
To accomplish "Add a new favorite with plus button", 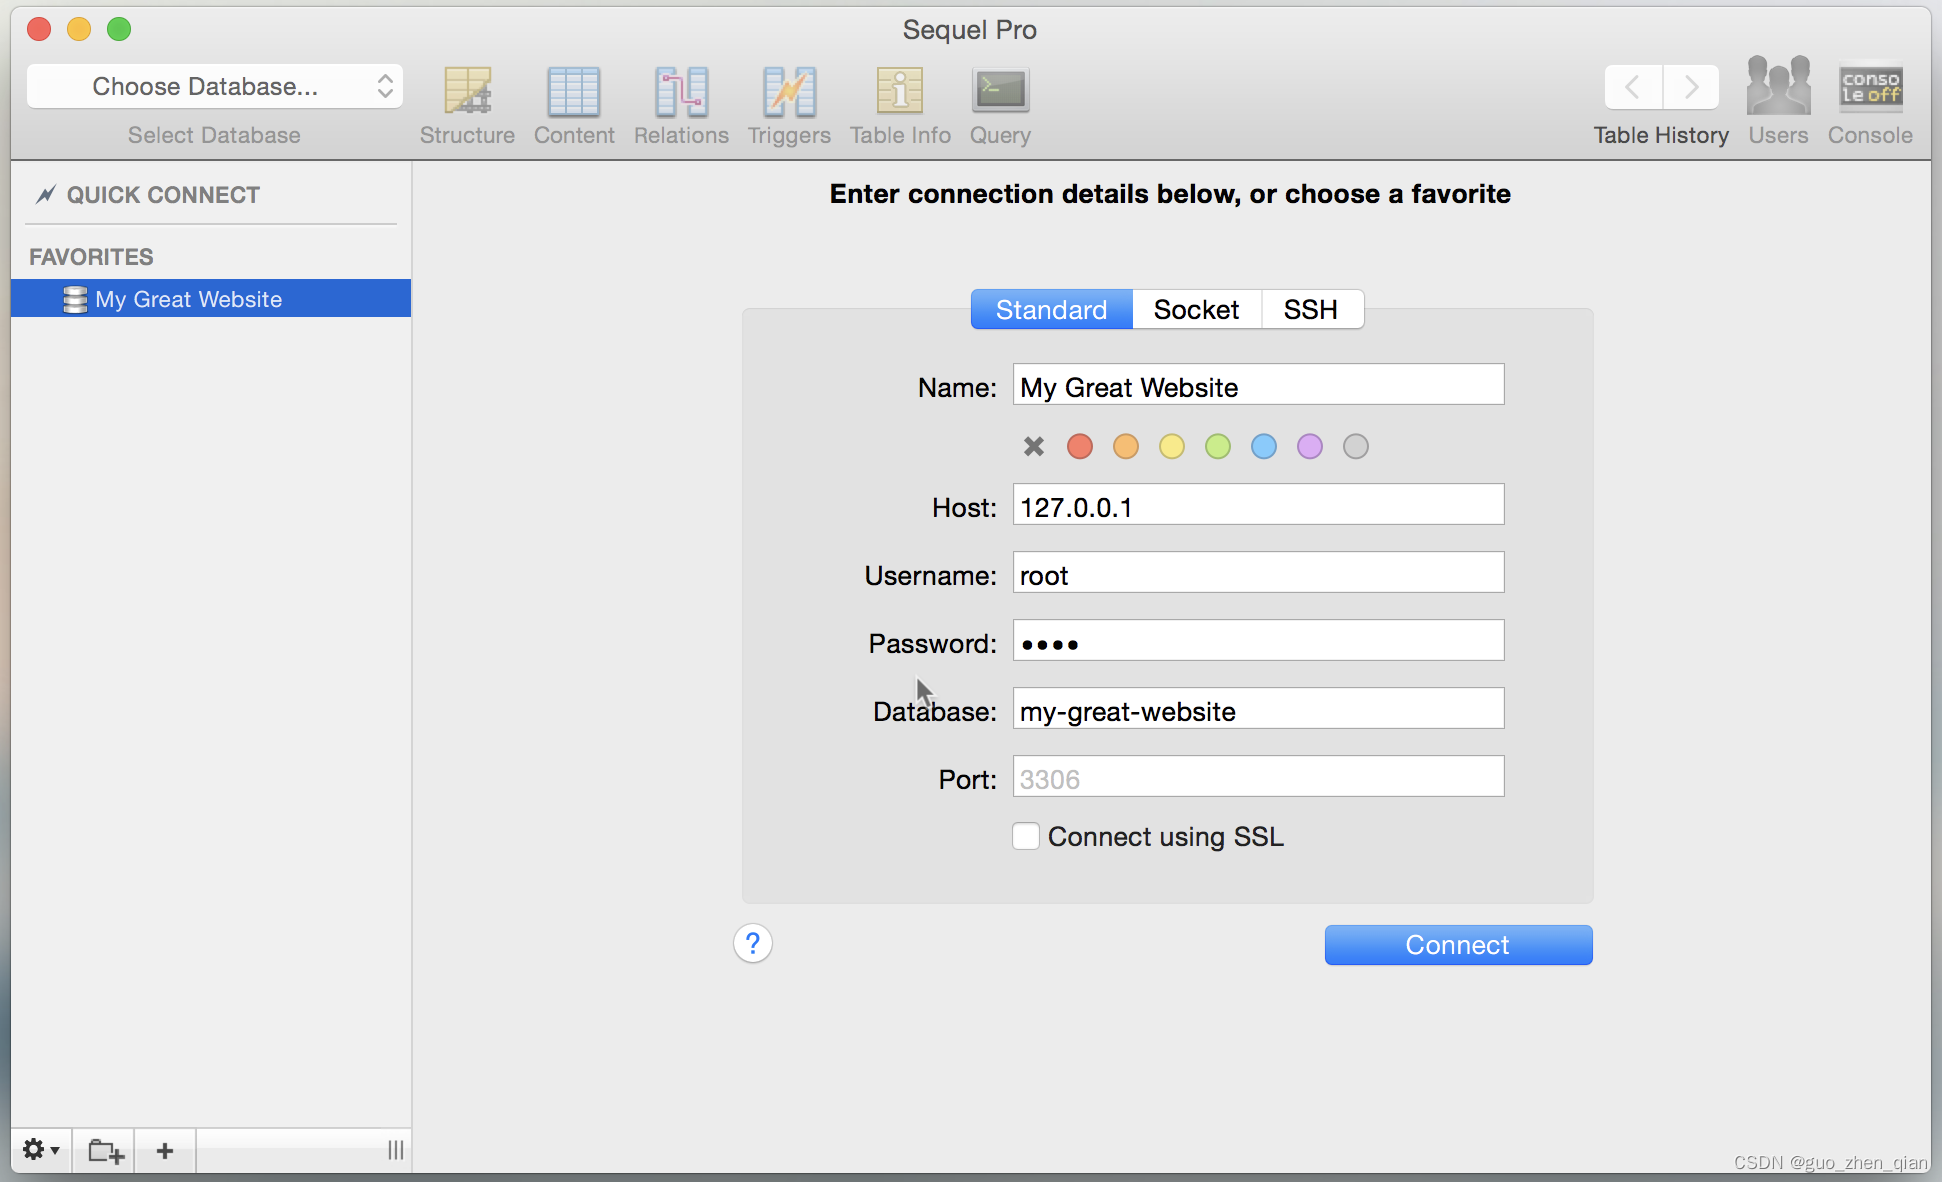I will pos(165,1150).
